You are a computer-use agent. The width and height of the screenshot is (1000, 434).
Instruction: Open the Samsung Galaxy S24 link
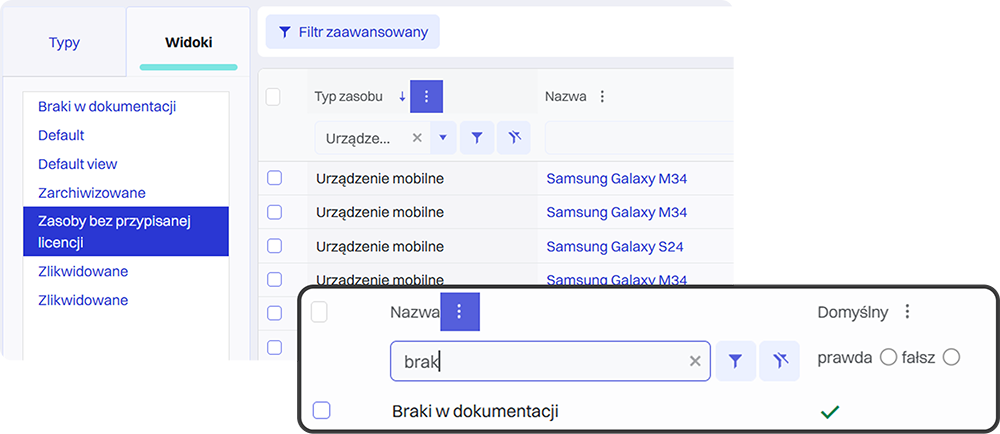[615, 246]
